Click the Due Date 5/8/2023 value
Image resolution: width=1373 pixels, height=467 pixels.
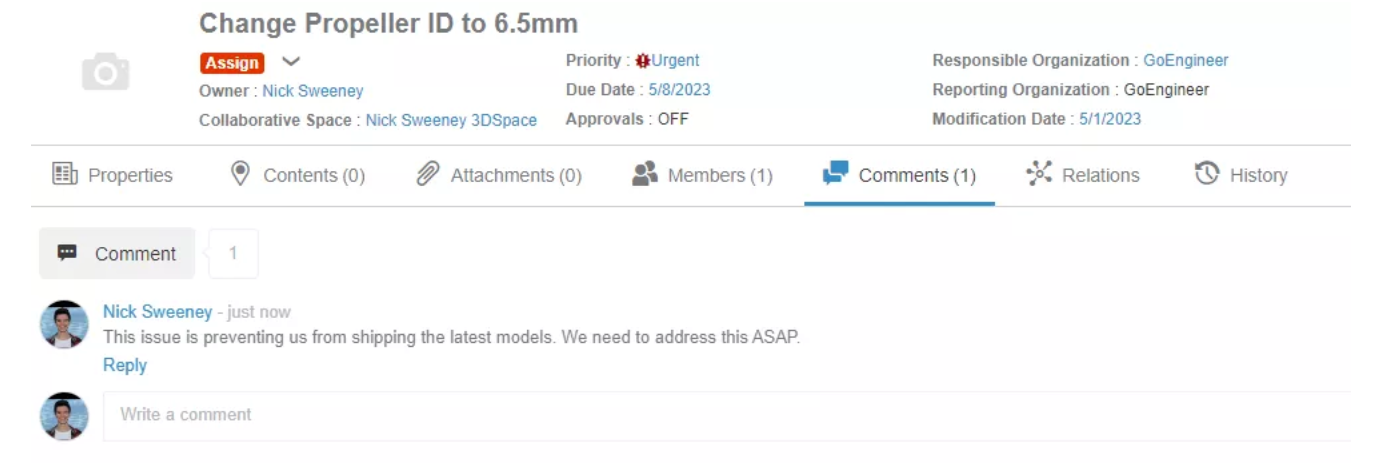(679, 89)
